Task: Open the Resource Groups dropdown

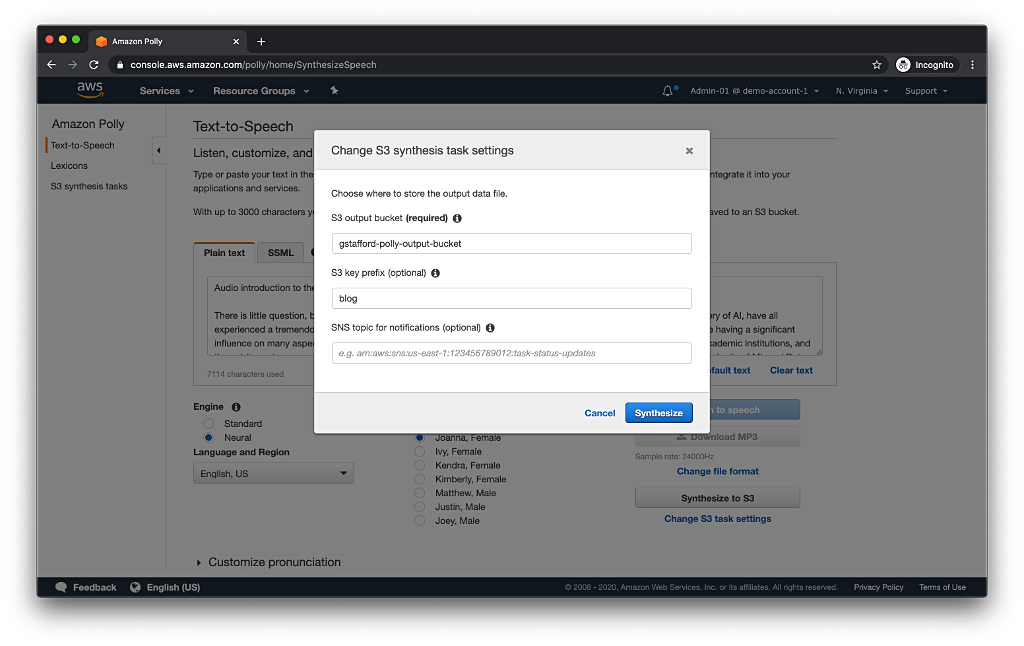Action: 261,91
